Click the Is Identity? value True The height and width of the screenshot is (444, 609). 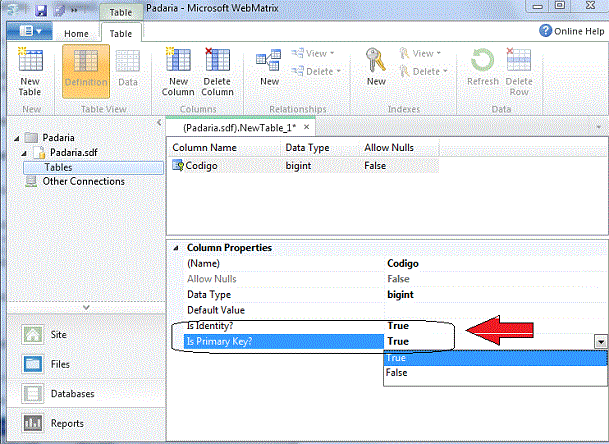(x=398, y=326)
